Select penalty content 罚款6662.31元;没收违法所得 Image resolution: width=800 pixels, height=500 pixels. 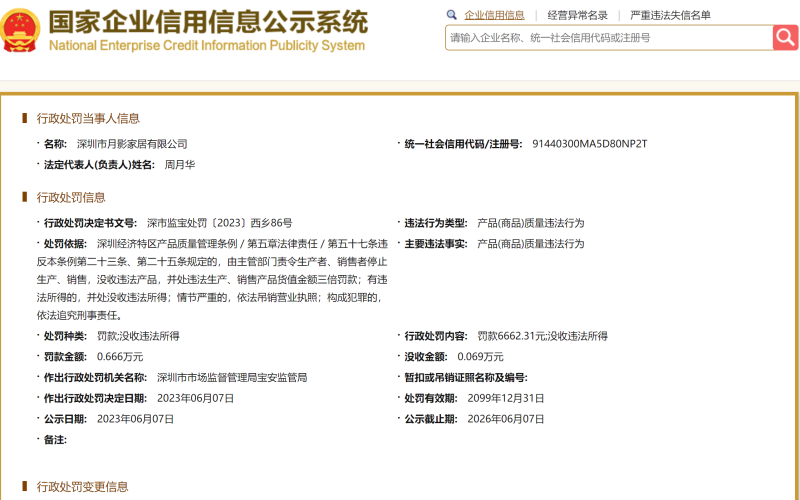pos(542,336)
